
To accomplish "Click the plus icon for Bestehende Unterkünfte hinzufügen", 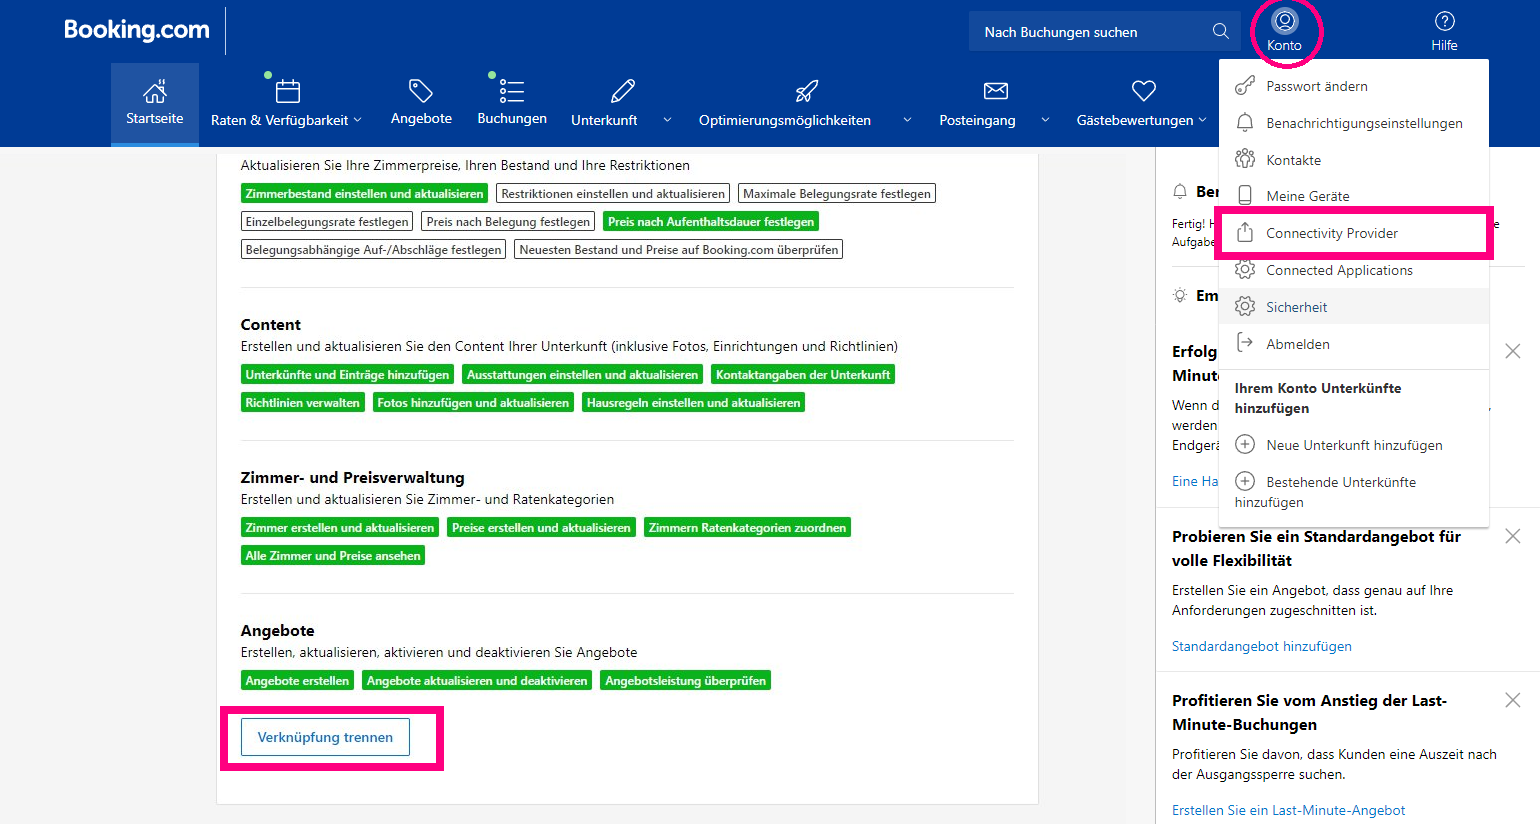I will click(x=1245, y=481).
